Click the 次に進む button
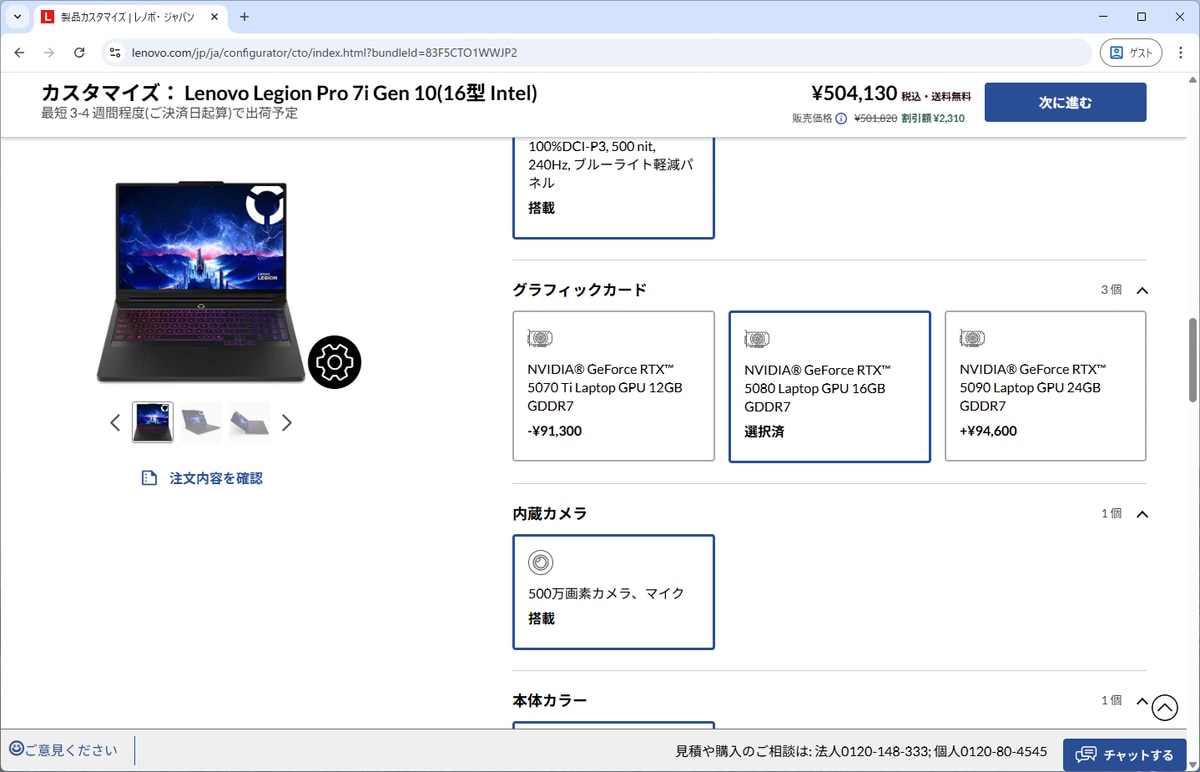Screen dimensions: 1200x772 [1065, 102]
